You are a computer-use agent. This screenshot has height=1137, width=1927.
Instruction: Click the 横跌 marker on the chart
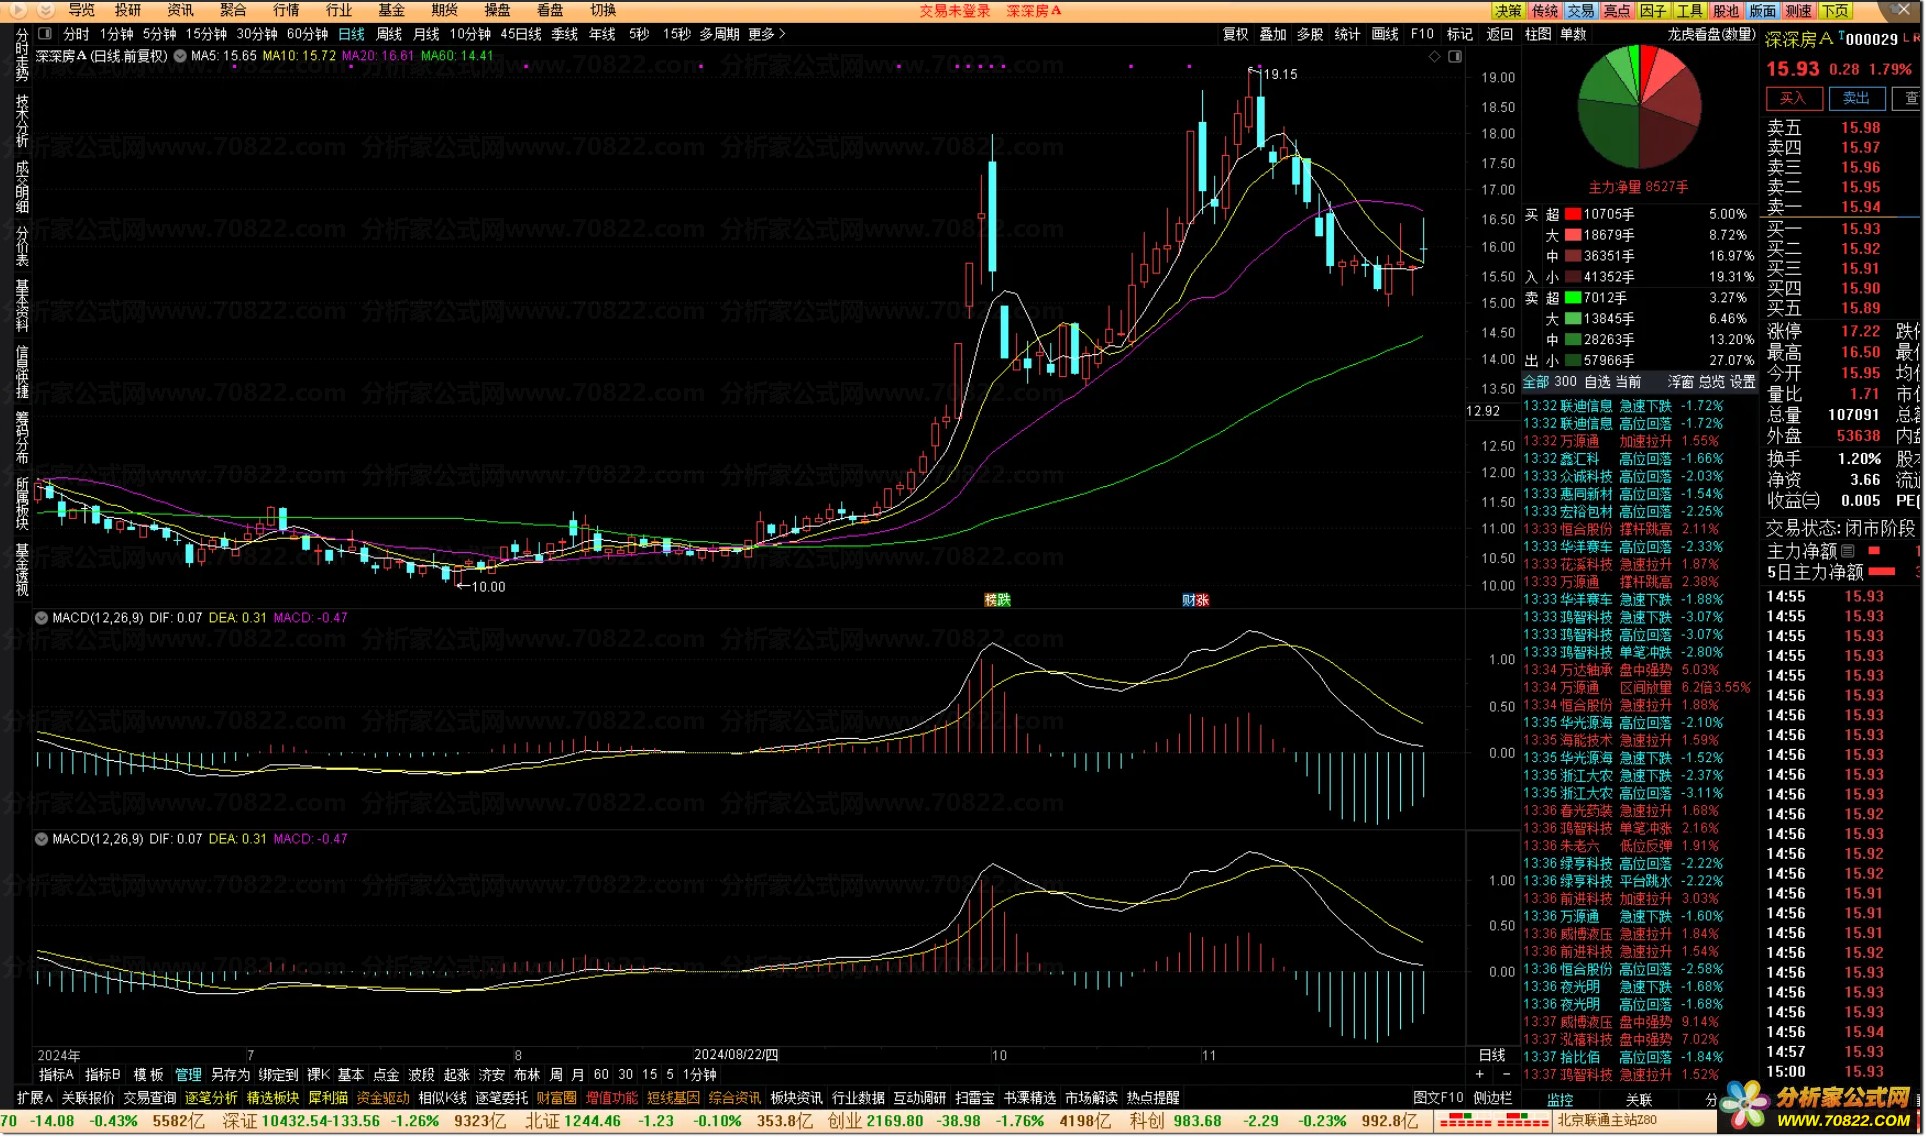[999, 601]
